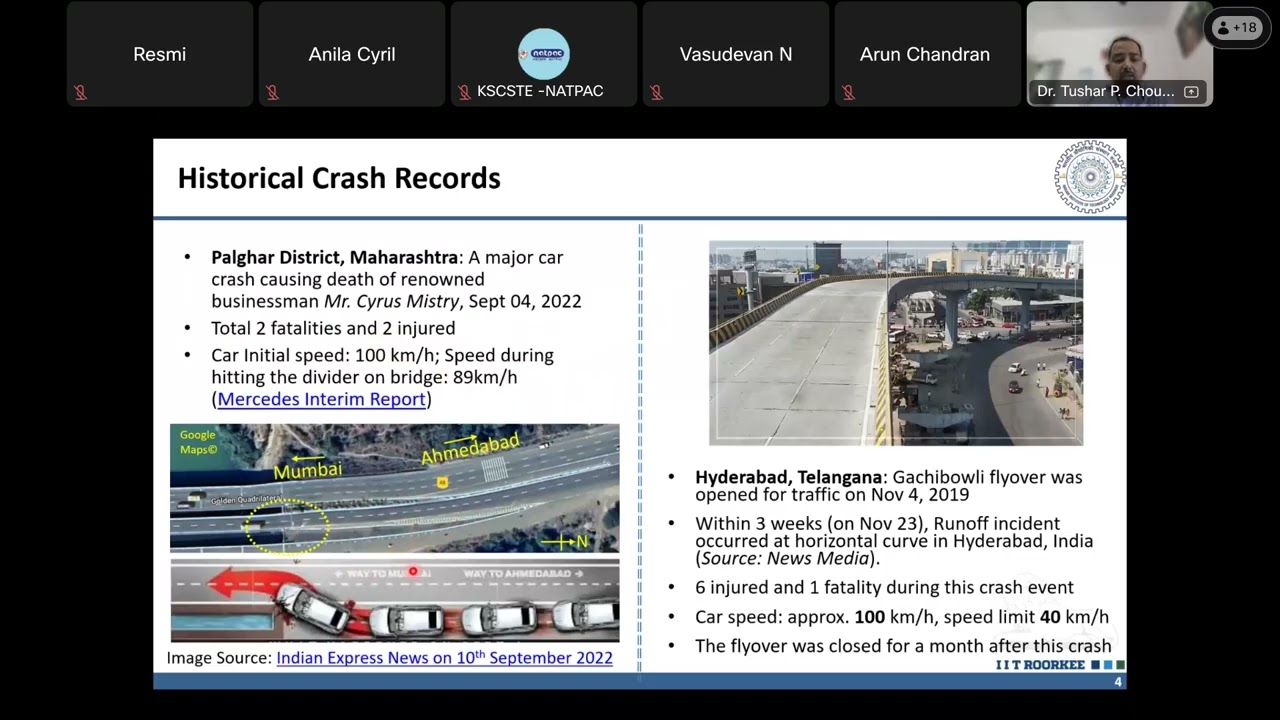Click the muted microphone icon on Arun Chandran's tile
Image resolution: width=1280 pixels, height=720 pixels.
[x=849, y=92]
